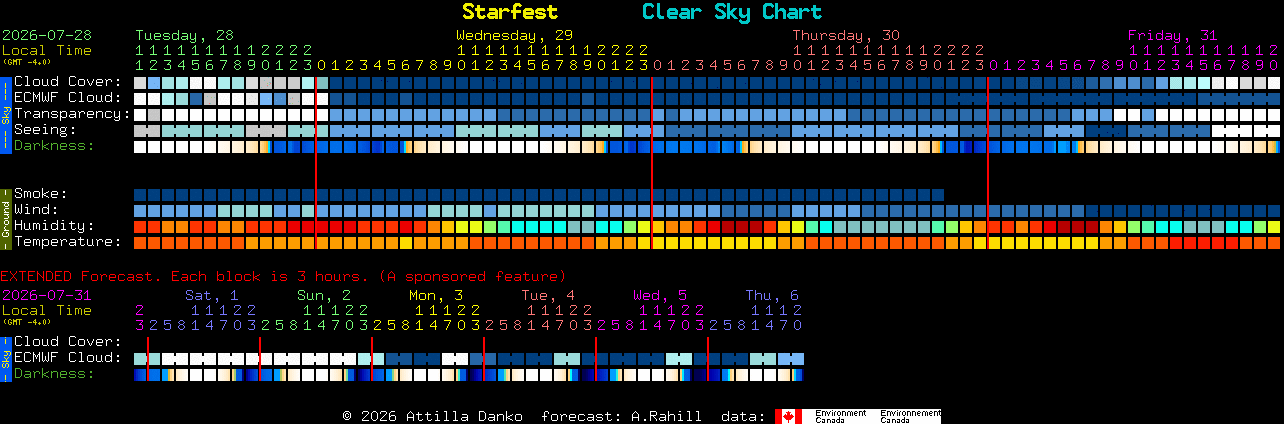This screenshot has height=424, width=1284.
Task: Click the Clear Sky Chart heading
Action: (x=732, y=12)
